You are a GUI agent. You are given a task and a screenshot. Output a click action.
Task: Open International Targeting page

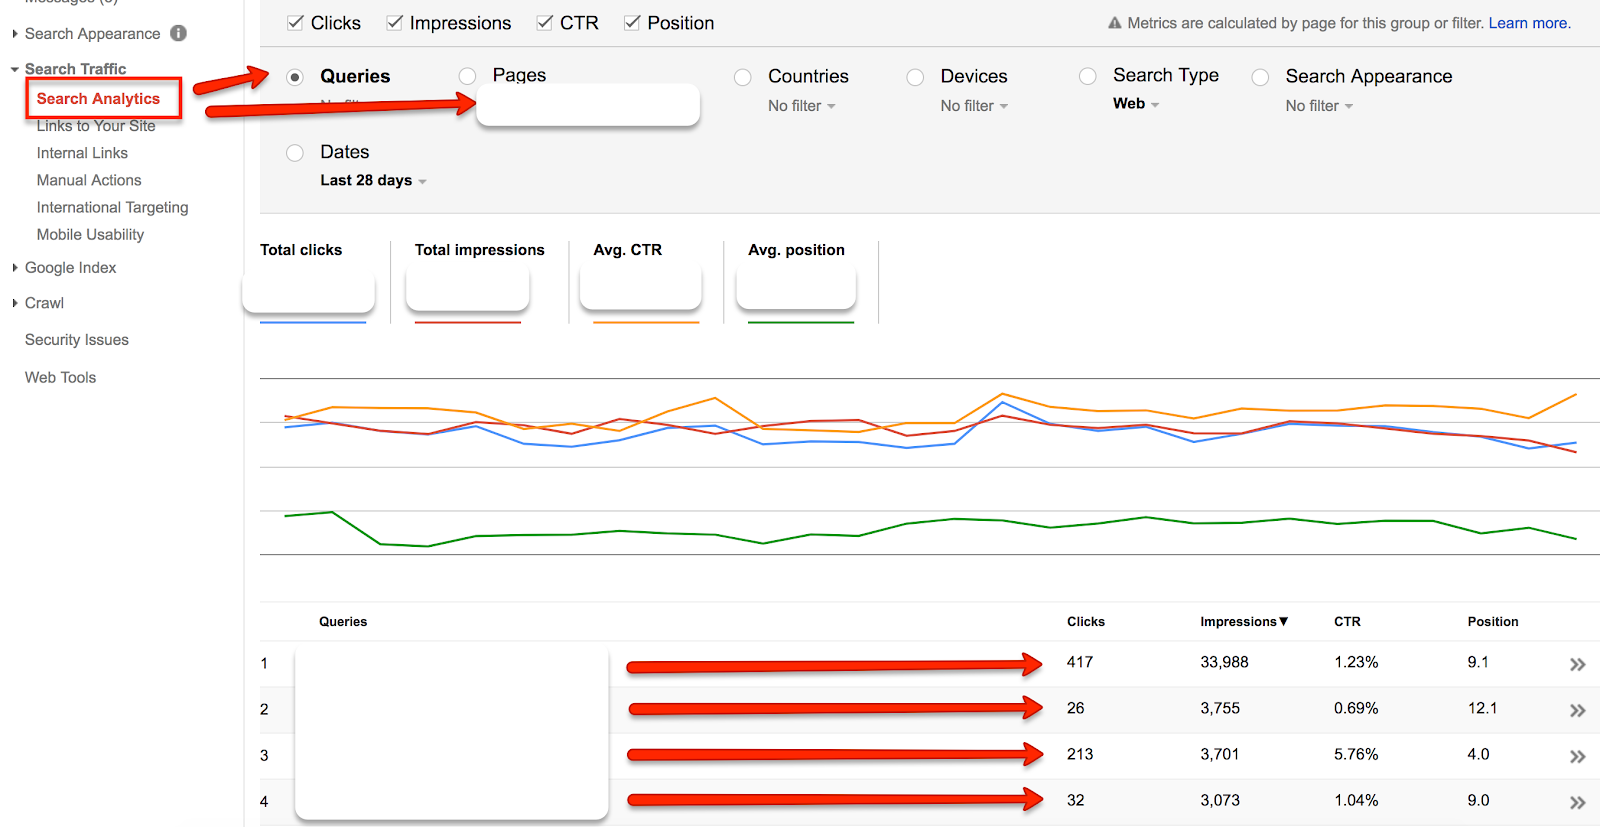(112, 207)
